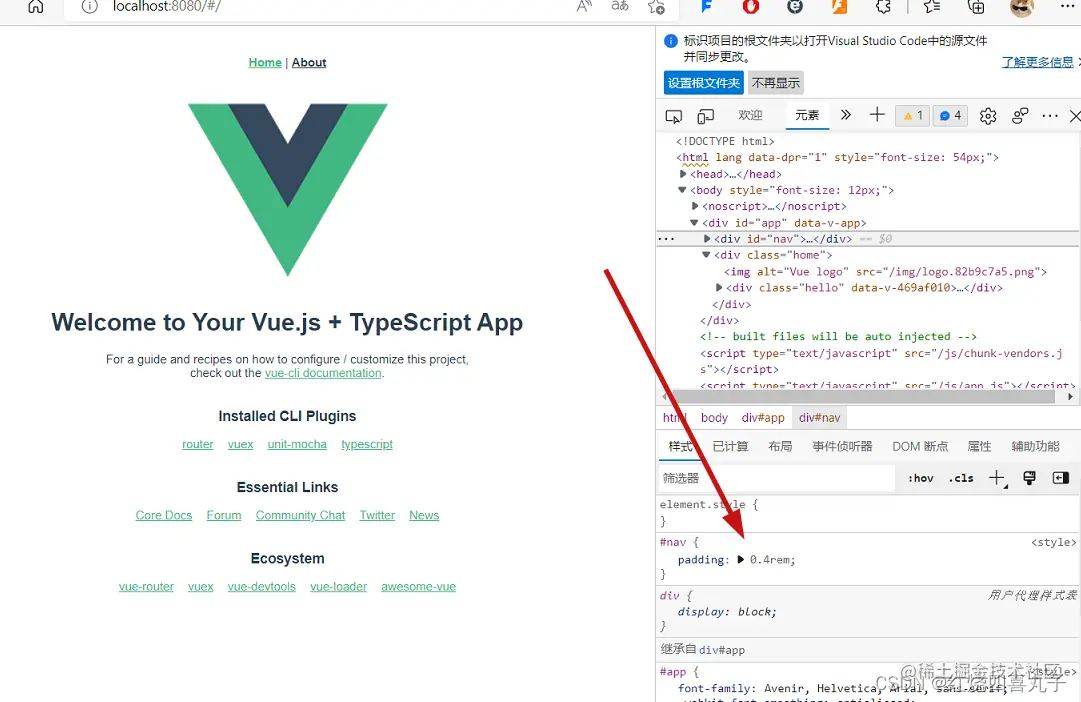Switch to the 辅助功能 tab
Screen dimensions: 1081x702
(x=1035, y=446)
